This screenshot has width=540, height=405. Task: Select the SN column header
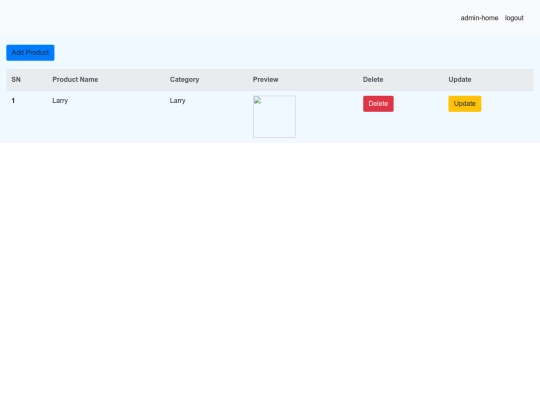pyautogui.click(x=16, y=80)
